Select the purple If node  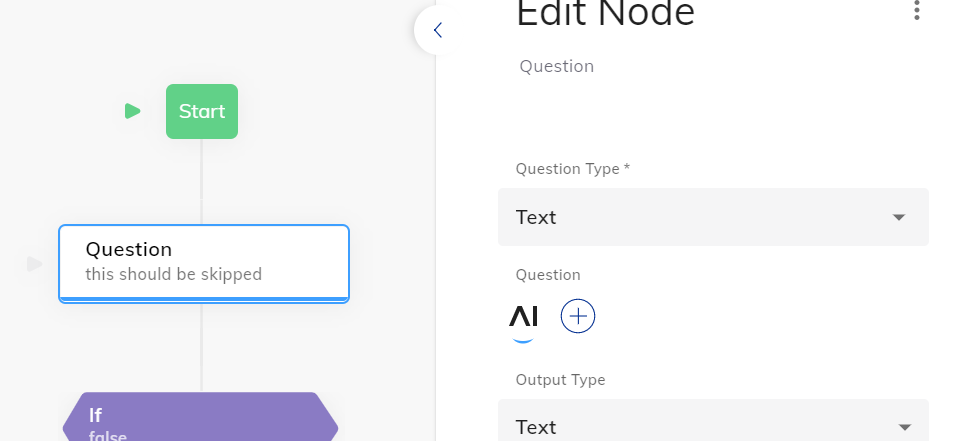coord(200,417)
